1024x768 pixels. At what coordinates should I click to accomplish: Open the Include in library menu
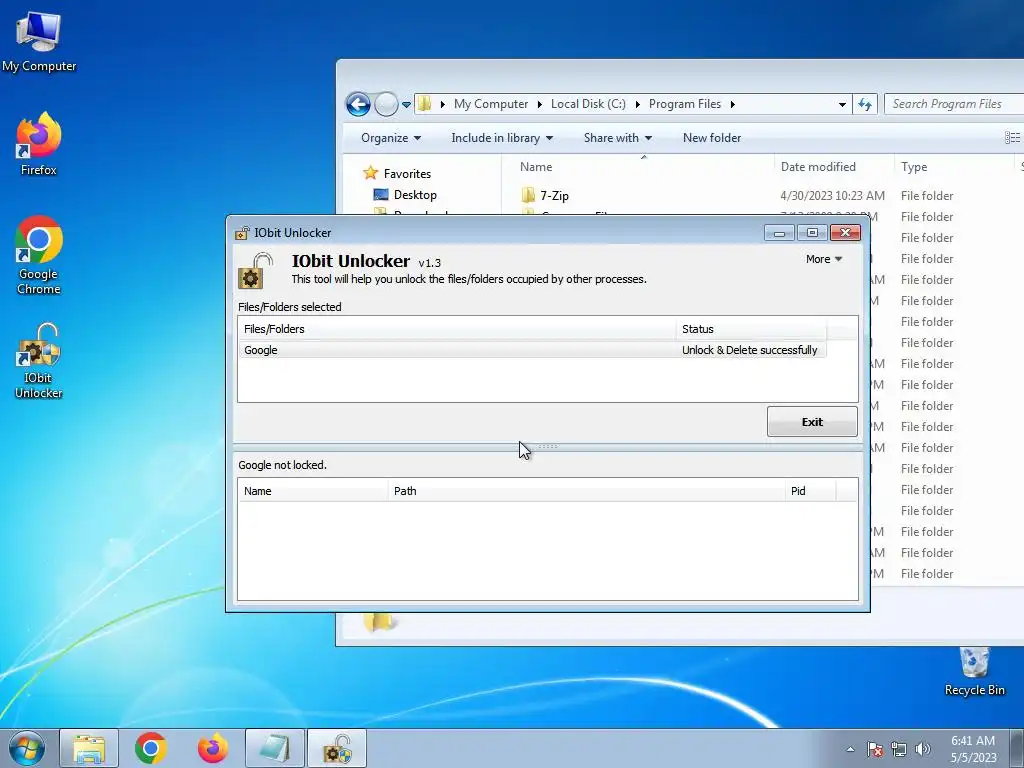[502, 138]
